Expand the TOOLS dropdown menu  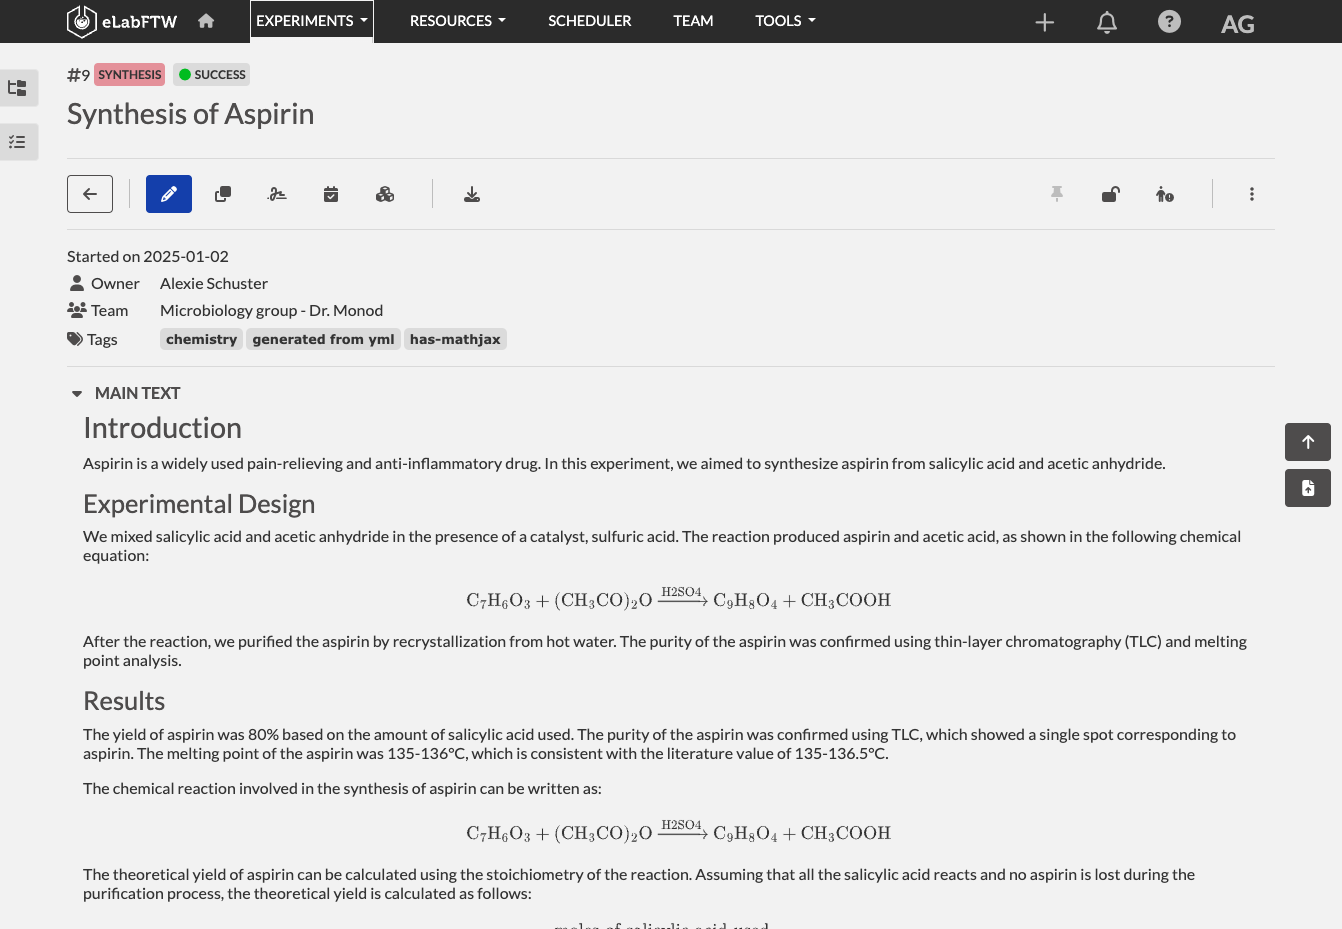tap(785, 21)
